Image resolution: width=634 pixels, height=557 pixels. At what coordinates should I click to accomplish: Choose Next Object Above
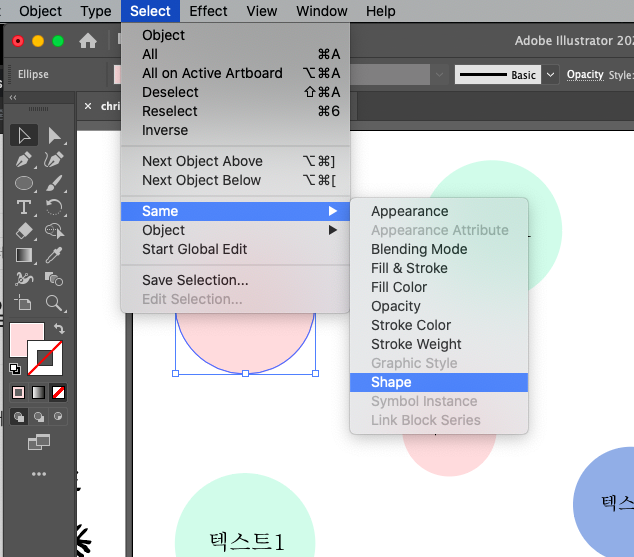click(x=235, y=161)
